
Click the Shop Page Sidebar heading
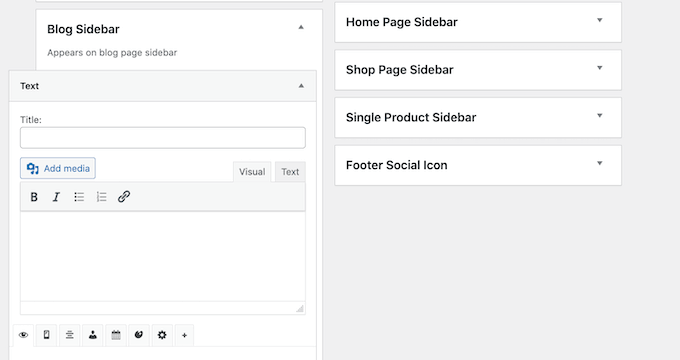tap(399, 70)
